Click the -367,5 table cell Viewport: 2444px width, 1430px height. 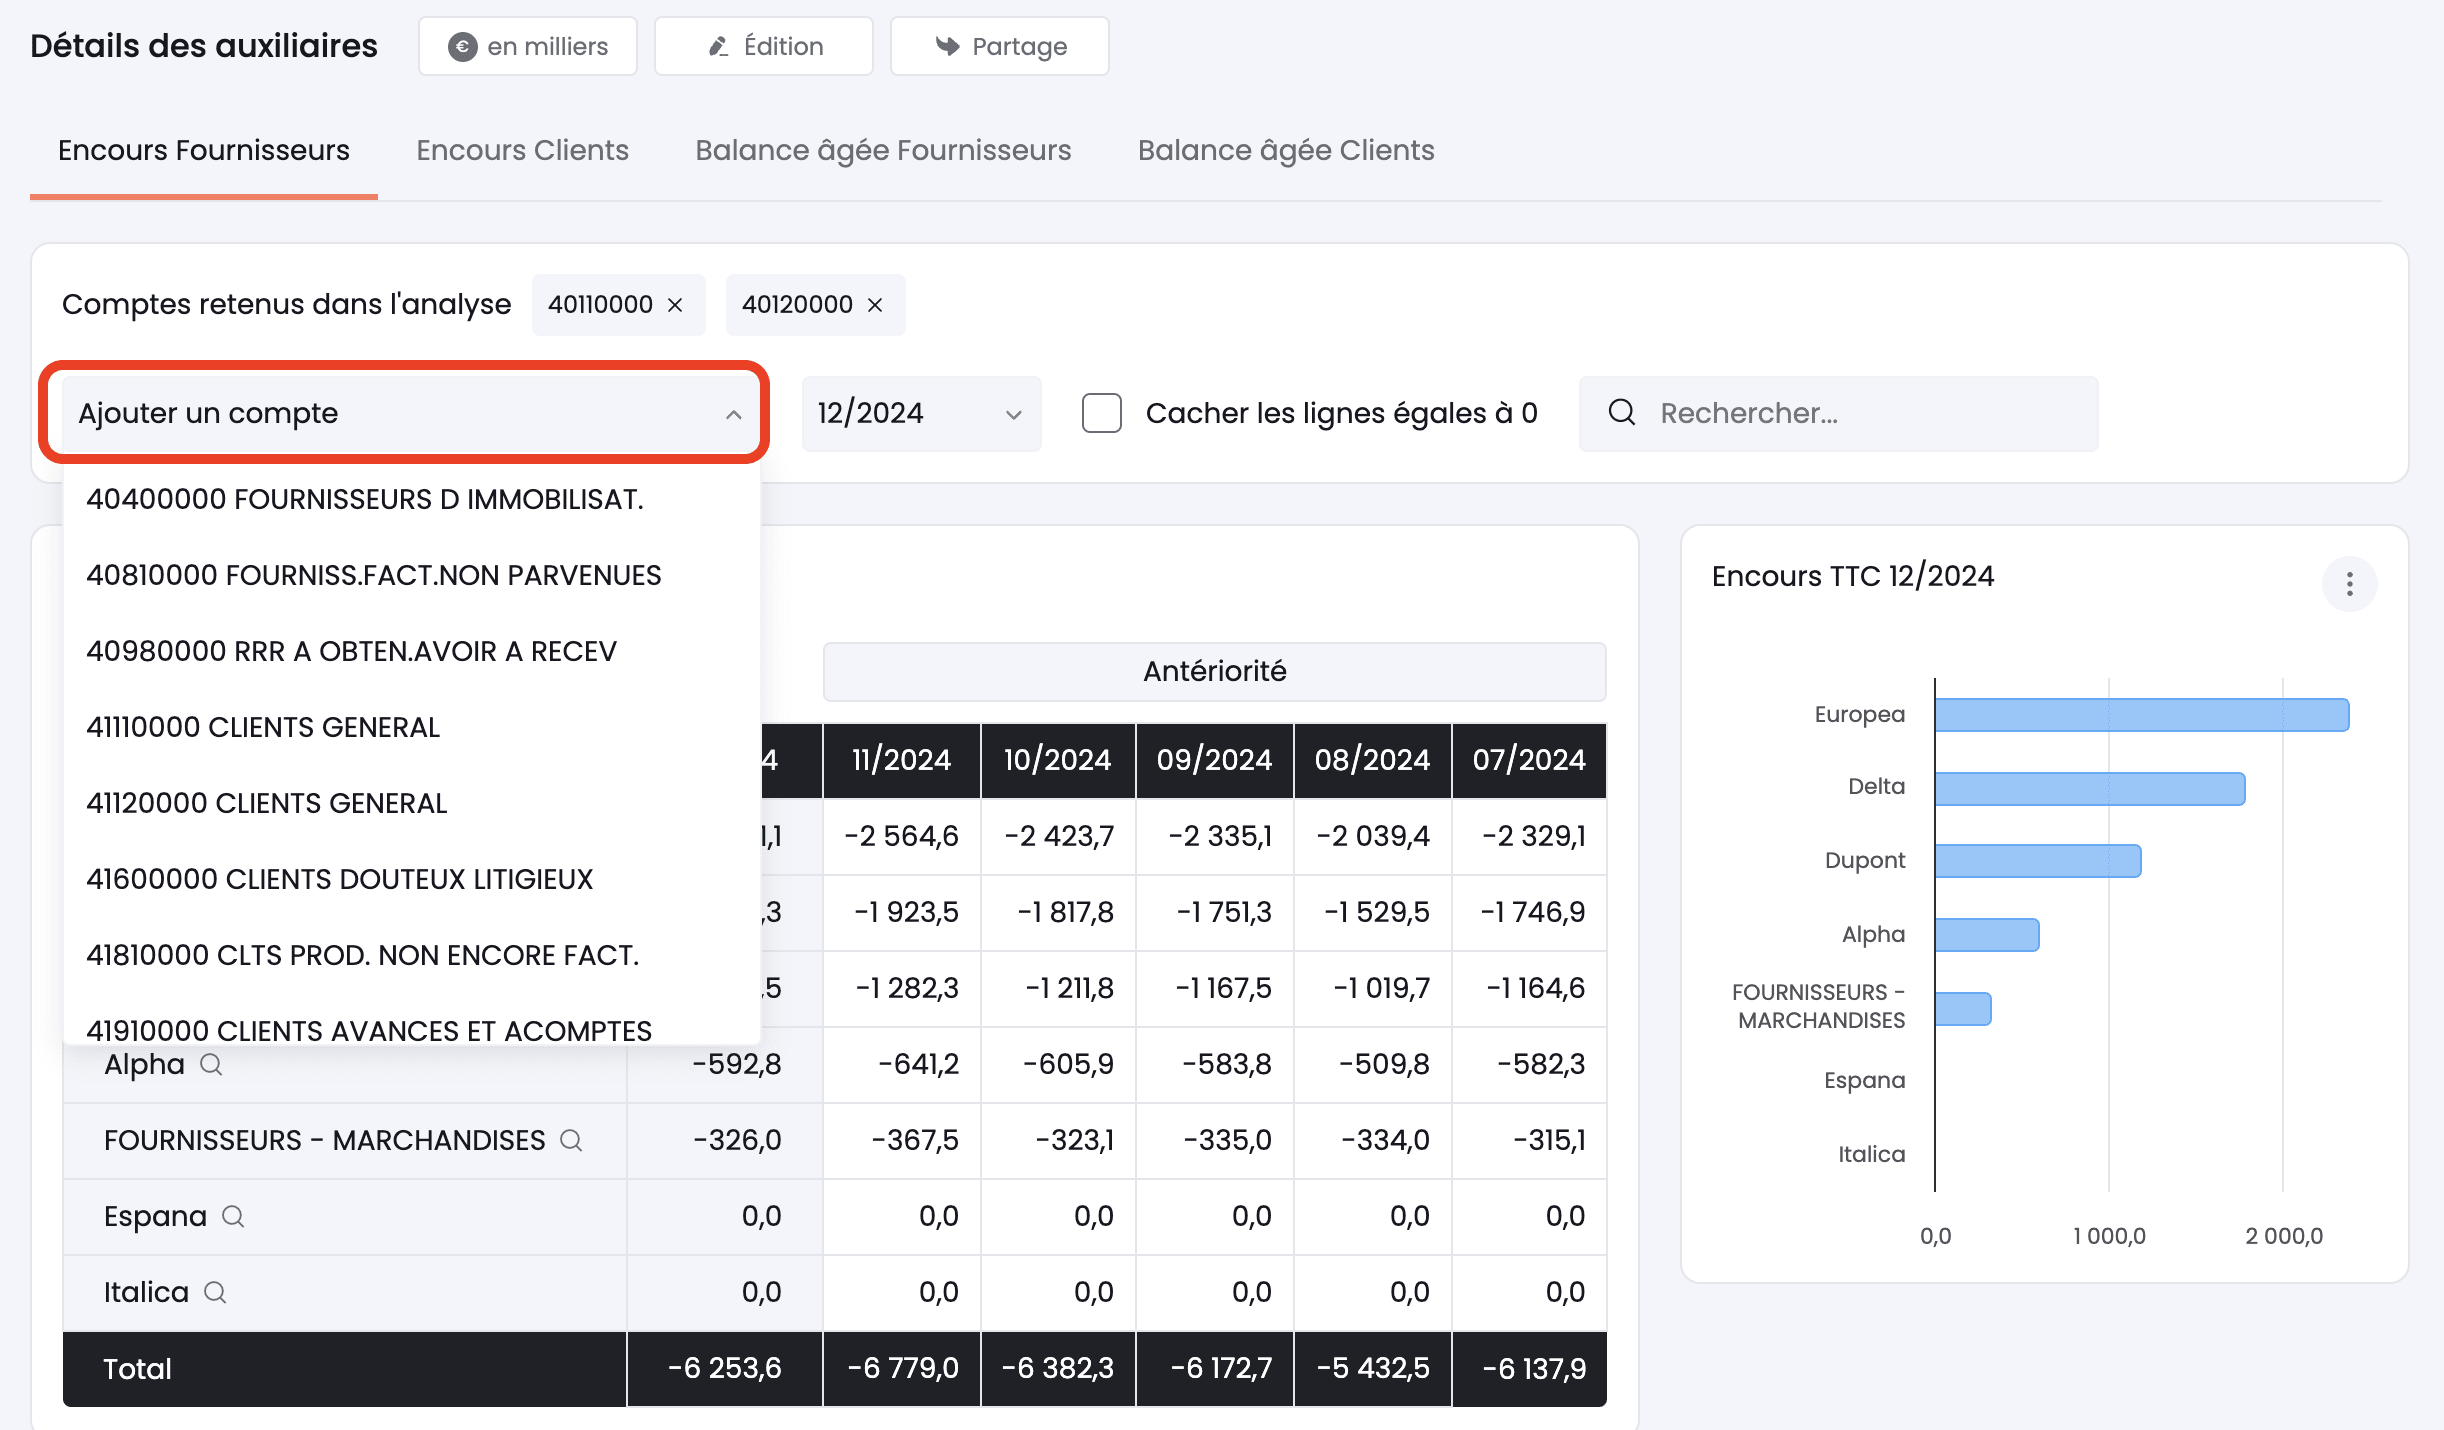(901, 1140)
